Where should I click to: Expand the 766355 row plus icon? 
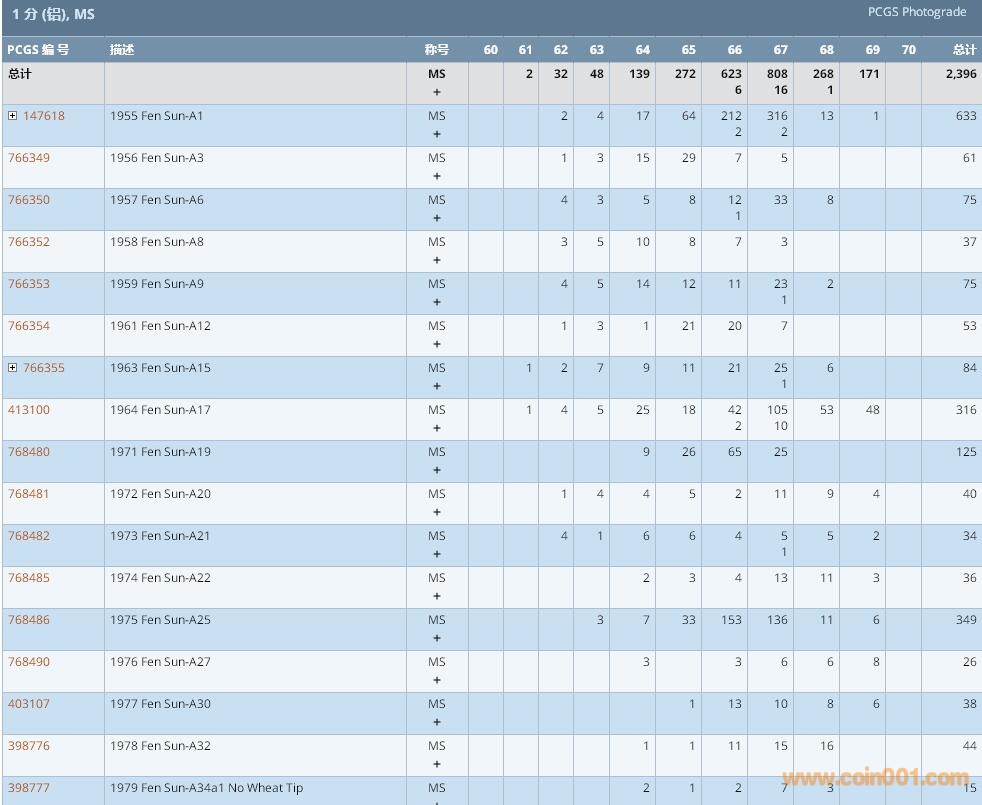coord(13,368)
